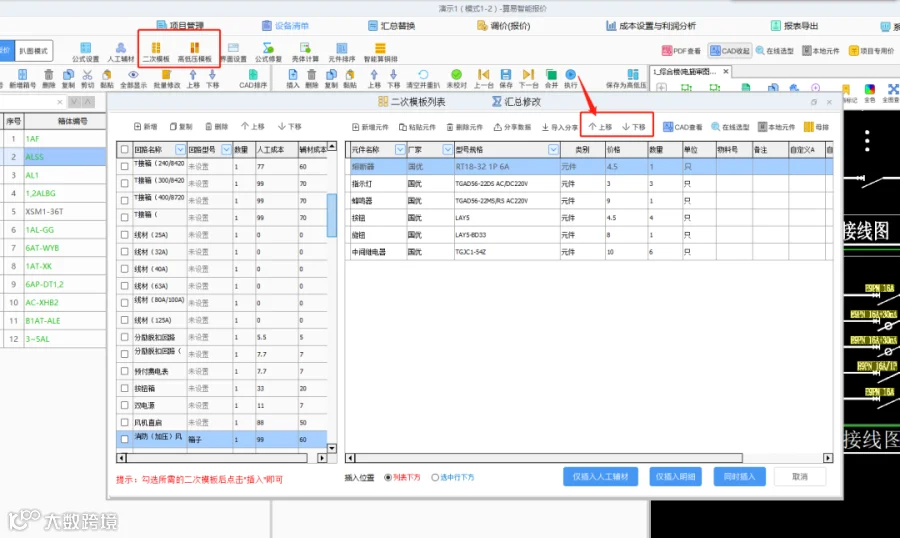The image size is (900, 538).
Task: Check the select-all checkbox in 回路名称 header
Action: [x=125, y=150]
